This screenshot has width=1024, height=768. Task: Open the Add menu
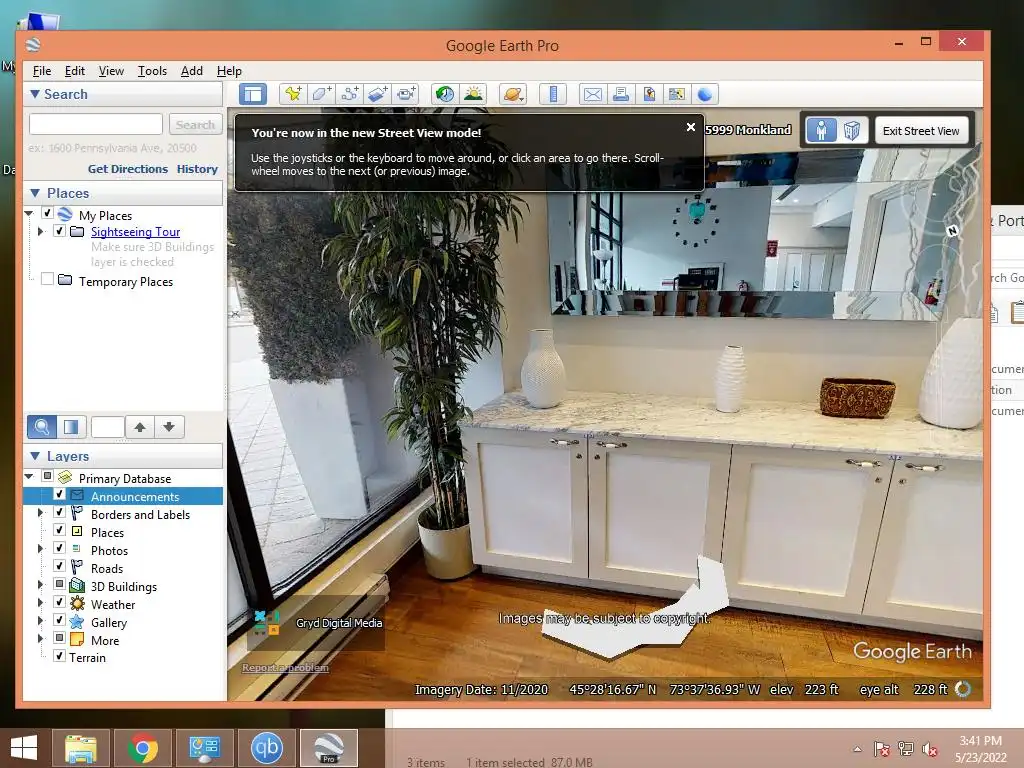click(191, 71)
